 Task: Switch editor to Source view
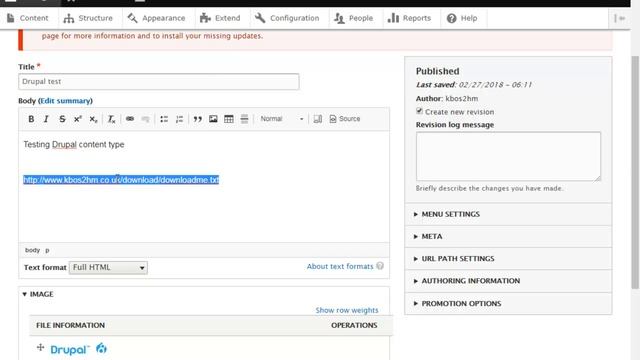click(x=345, y=119)
